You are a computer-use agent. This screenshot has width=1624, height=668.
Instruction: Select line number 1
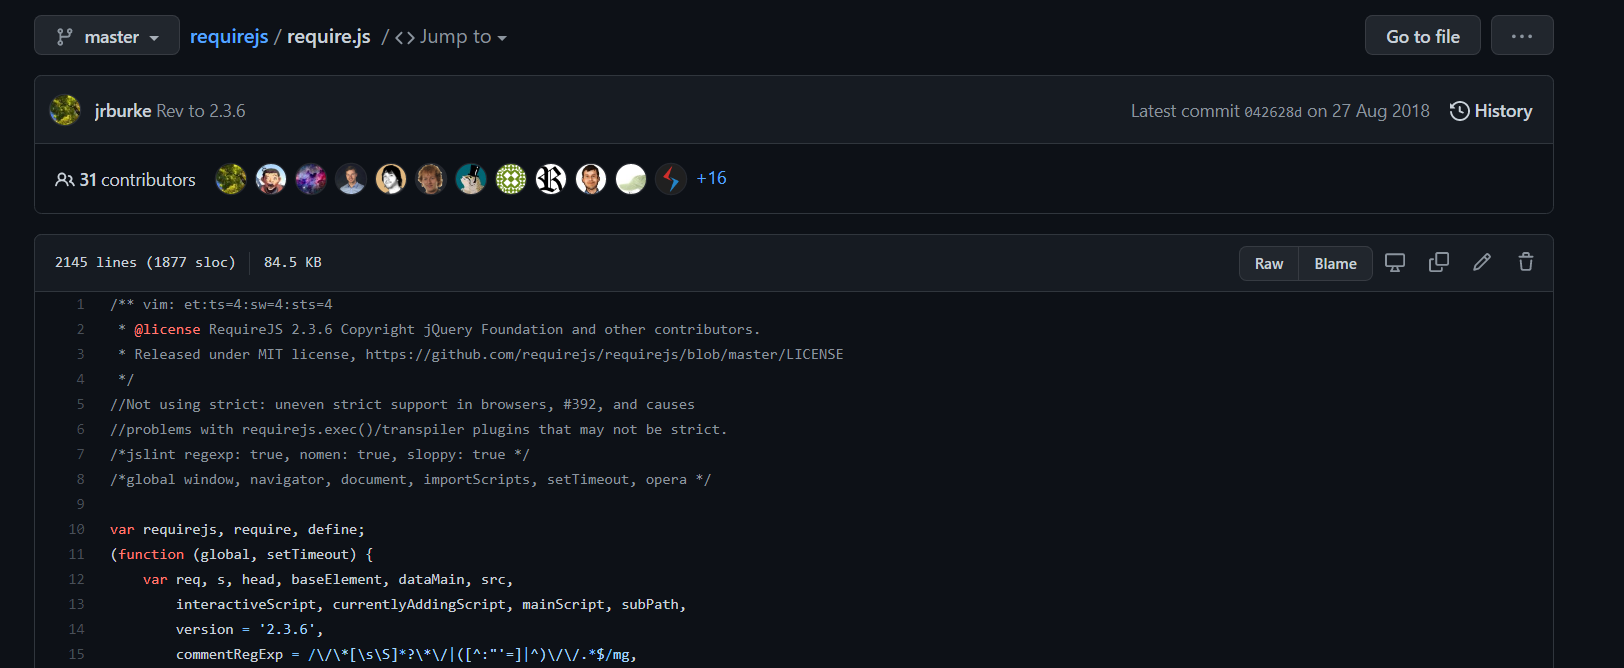coord(80,304)
